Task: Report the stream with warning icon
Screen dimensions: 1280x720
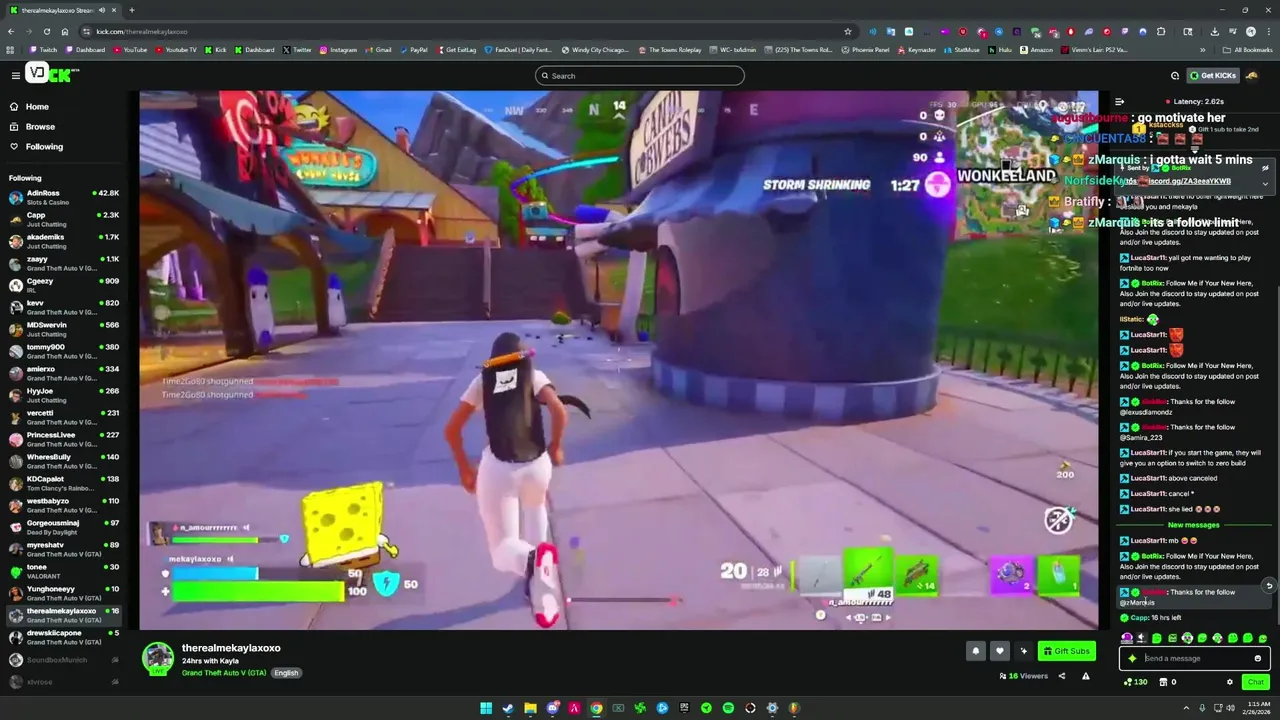Action: [x=1086, y=676]
